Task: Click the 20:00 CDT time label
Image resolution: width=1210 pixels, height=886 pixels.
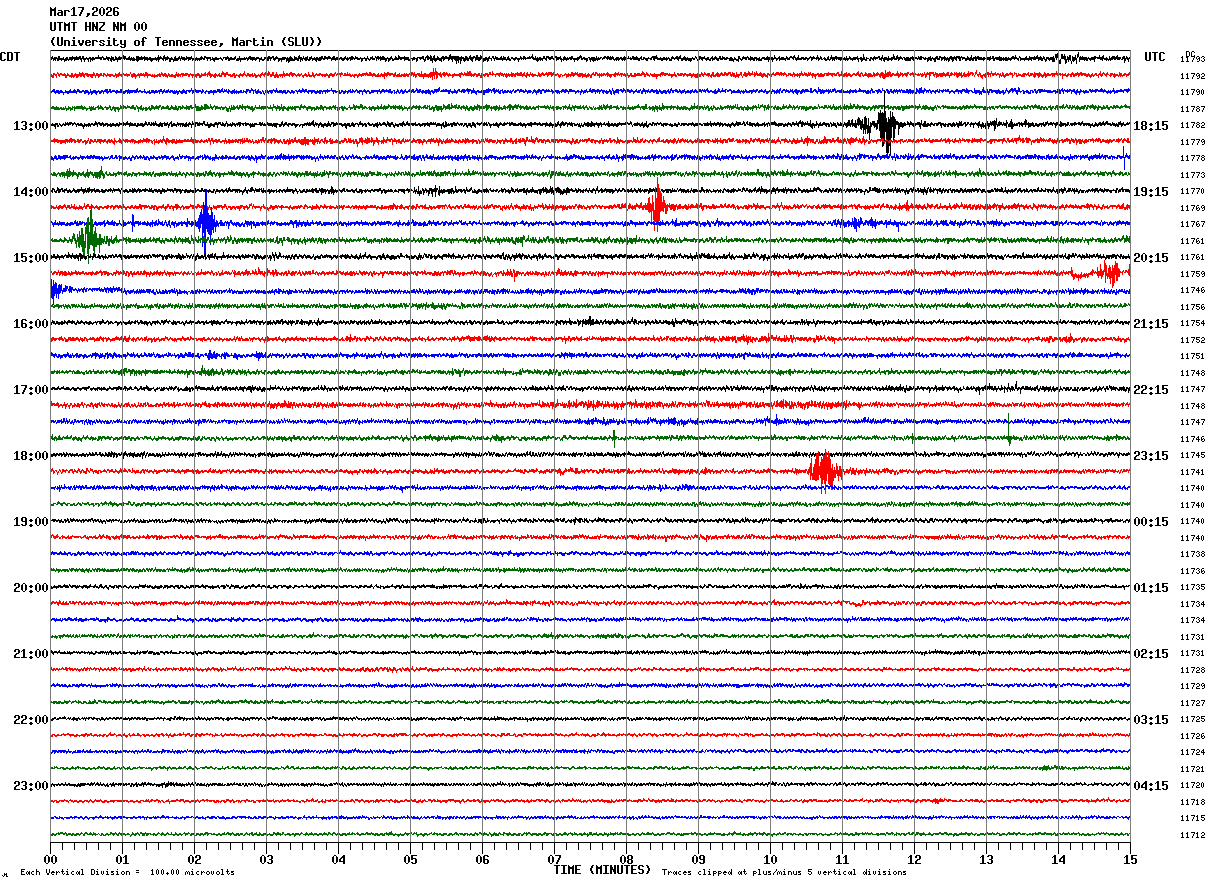Action: coord(30,587)
